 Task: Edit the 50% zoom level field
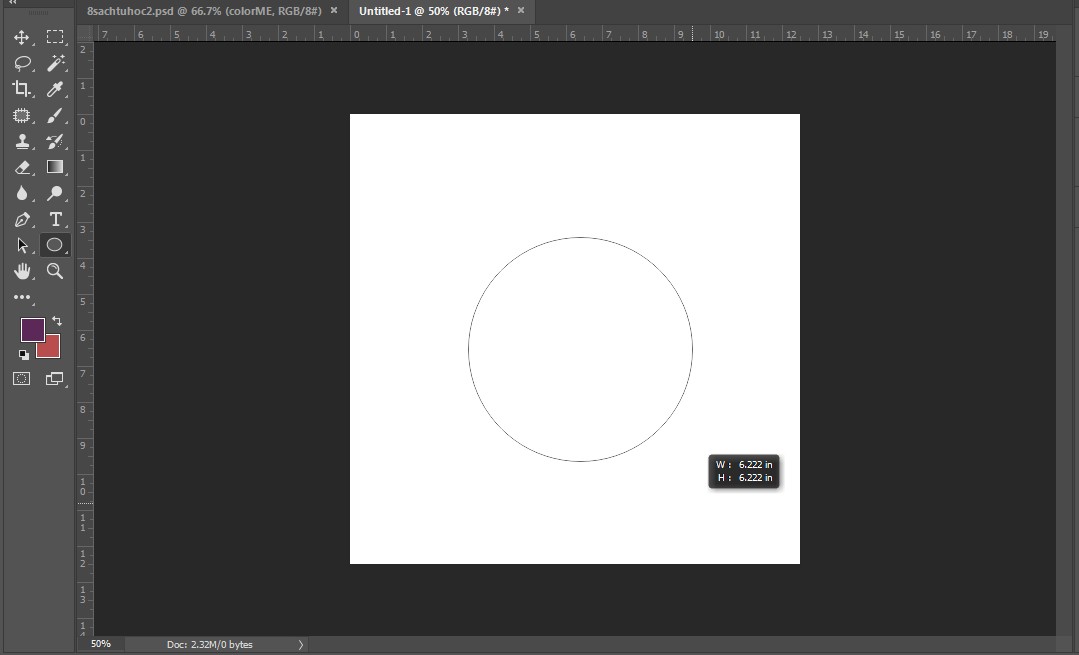click(x=100, y=644)
